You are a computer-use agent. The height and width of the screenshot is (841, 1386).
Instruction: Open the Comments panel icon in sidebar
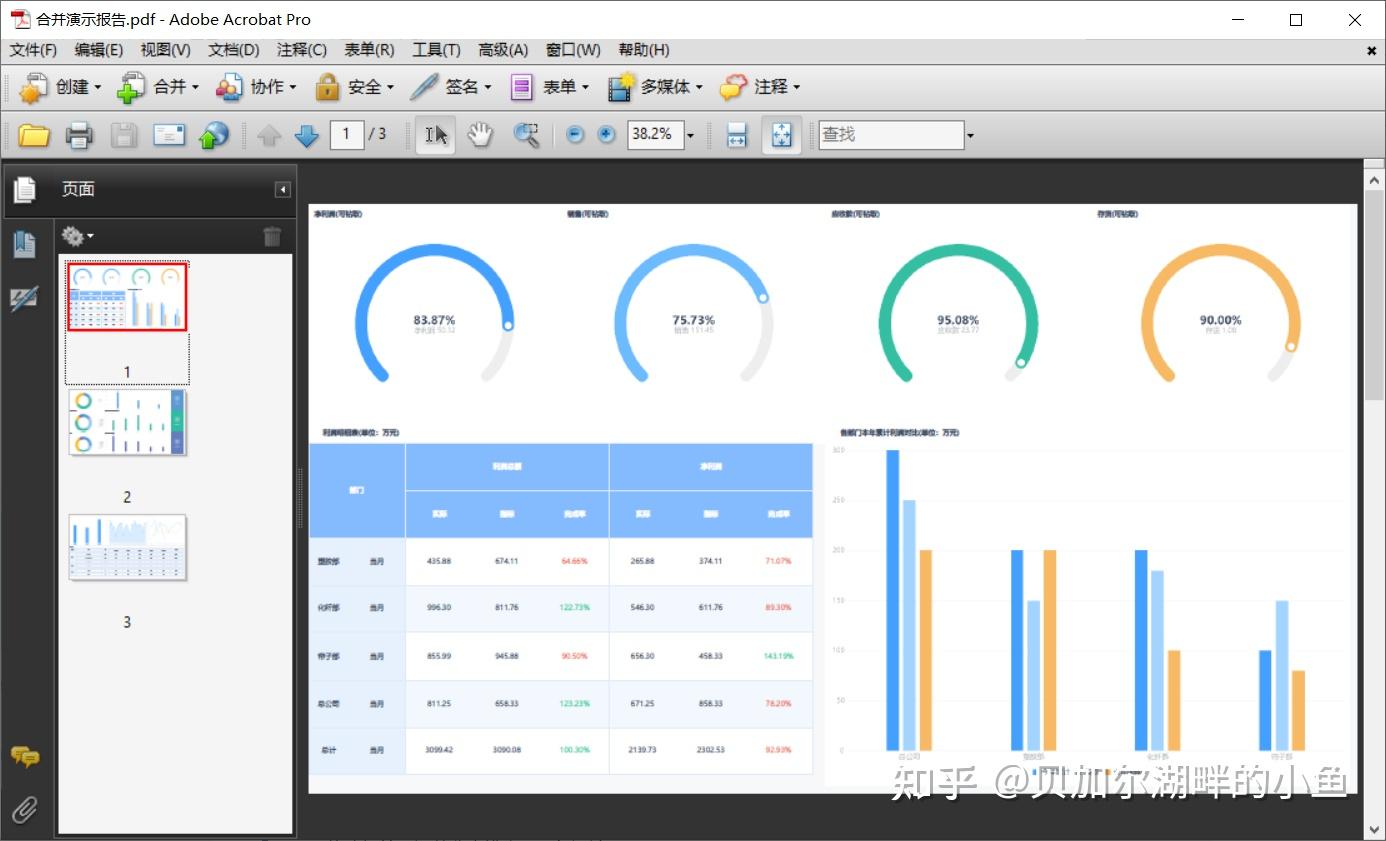point(25,758)
